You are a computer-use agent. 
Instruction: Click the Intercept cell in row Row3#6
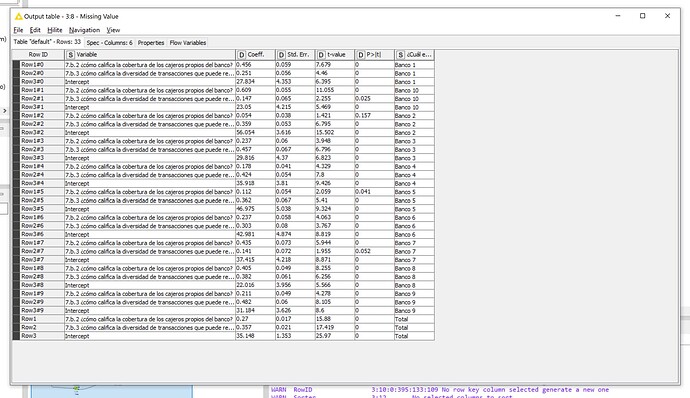[x=150, y=234]
